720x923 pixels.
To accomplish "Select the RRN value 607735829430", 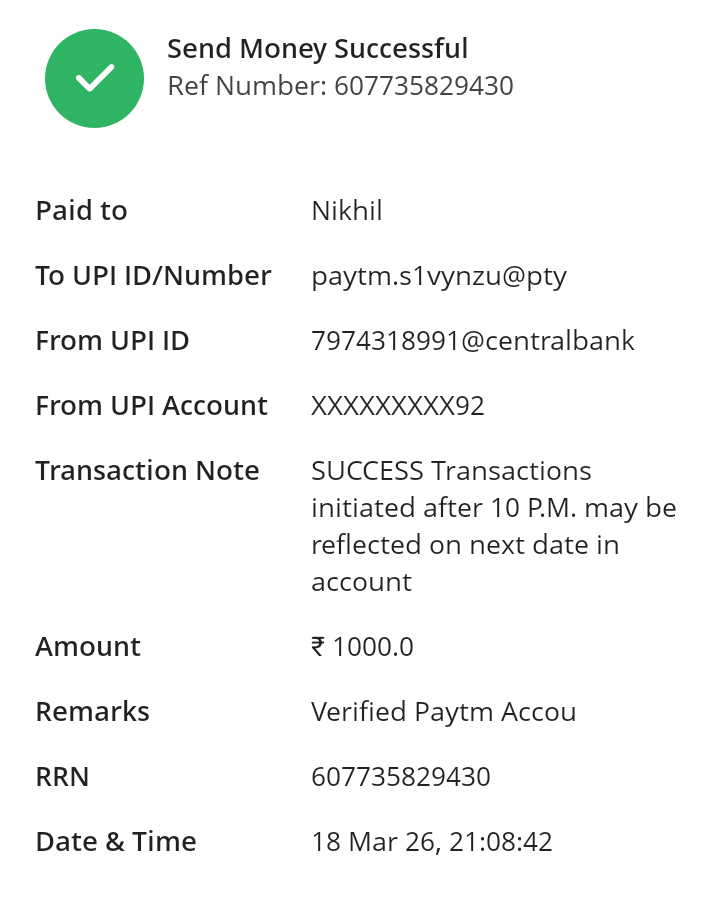I will click(x=401, y=777).
